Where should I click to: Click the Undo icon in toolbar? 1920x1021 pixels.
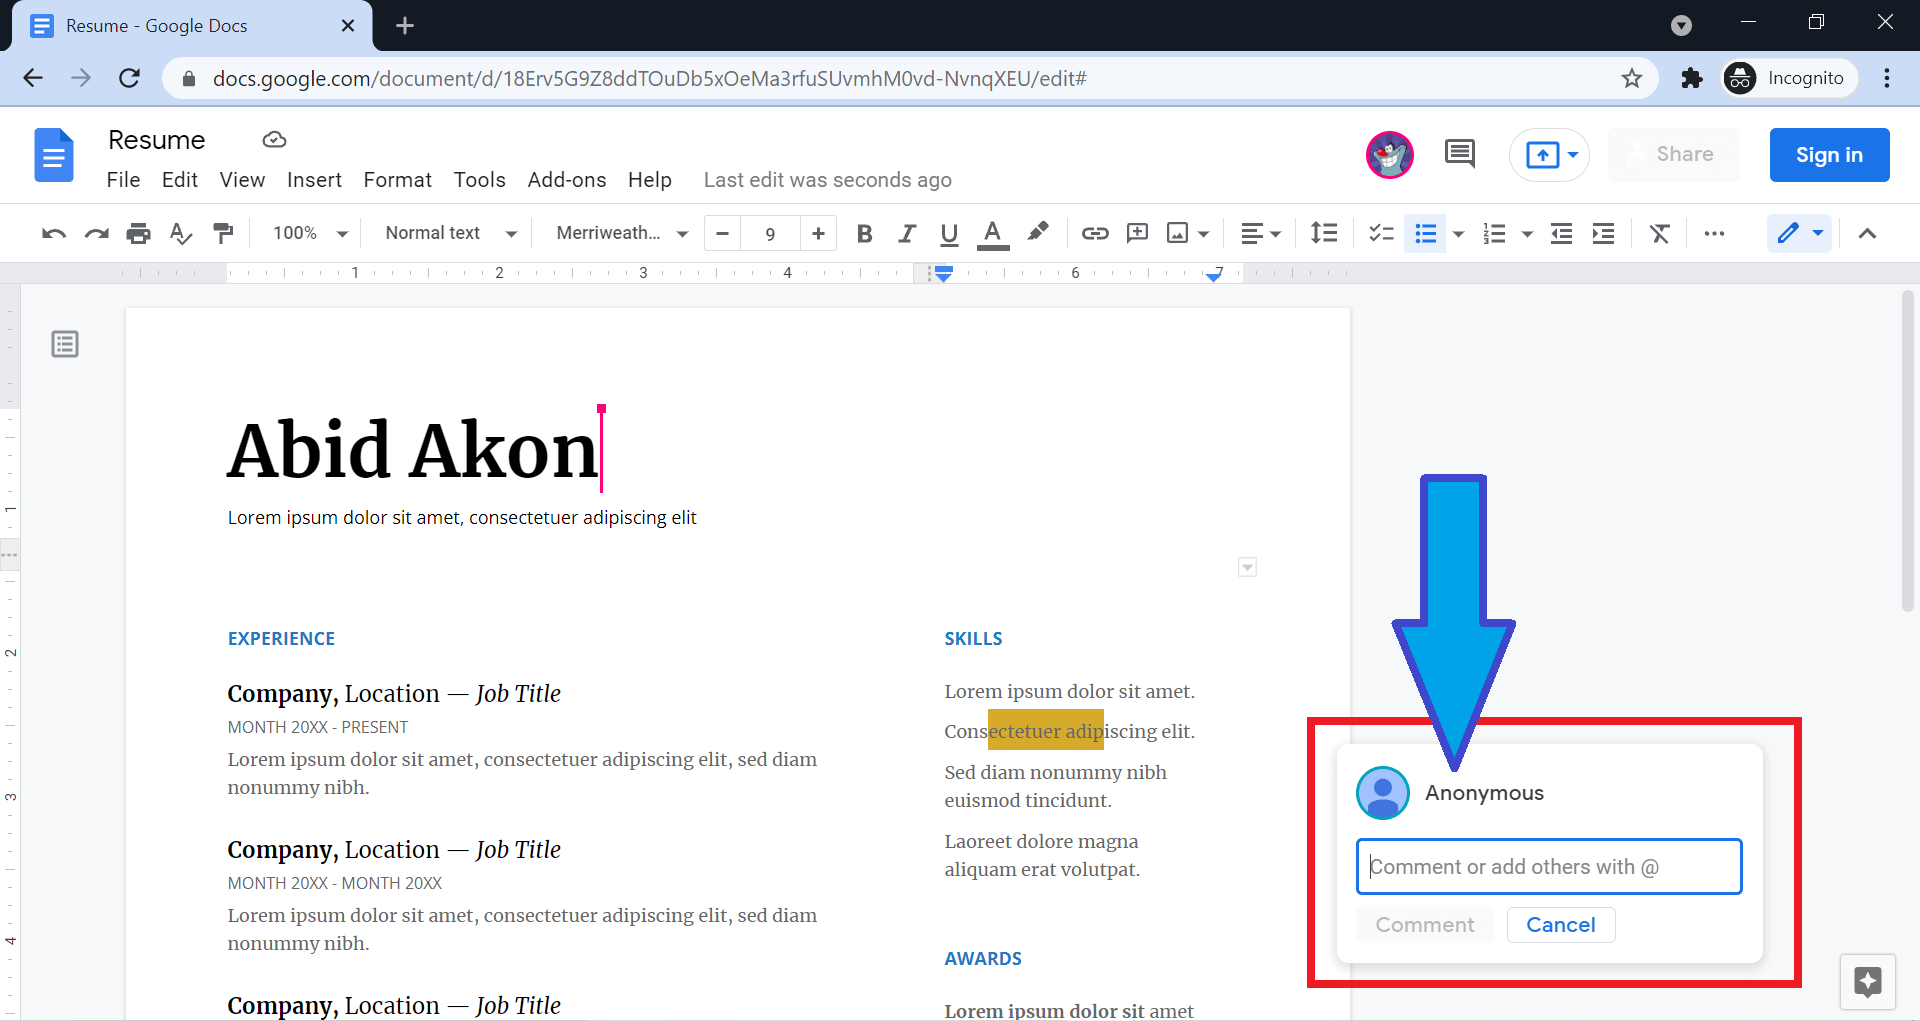click(54, 234)
